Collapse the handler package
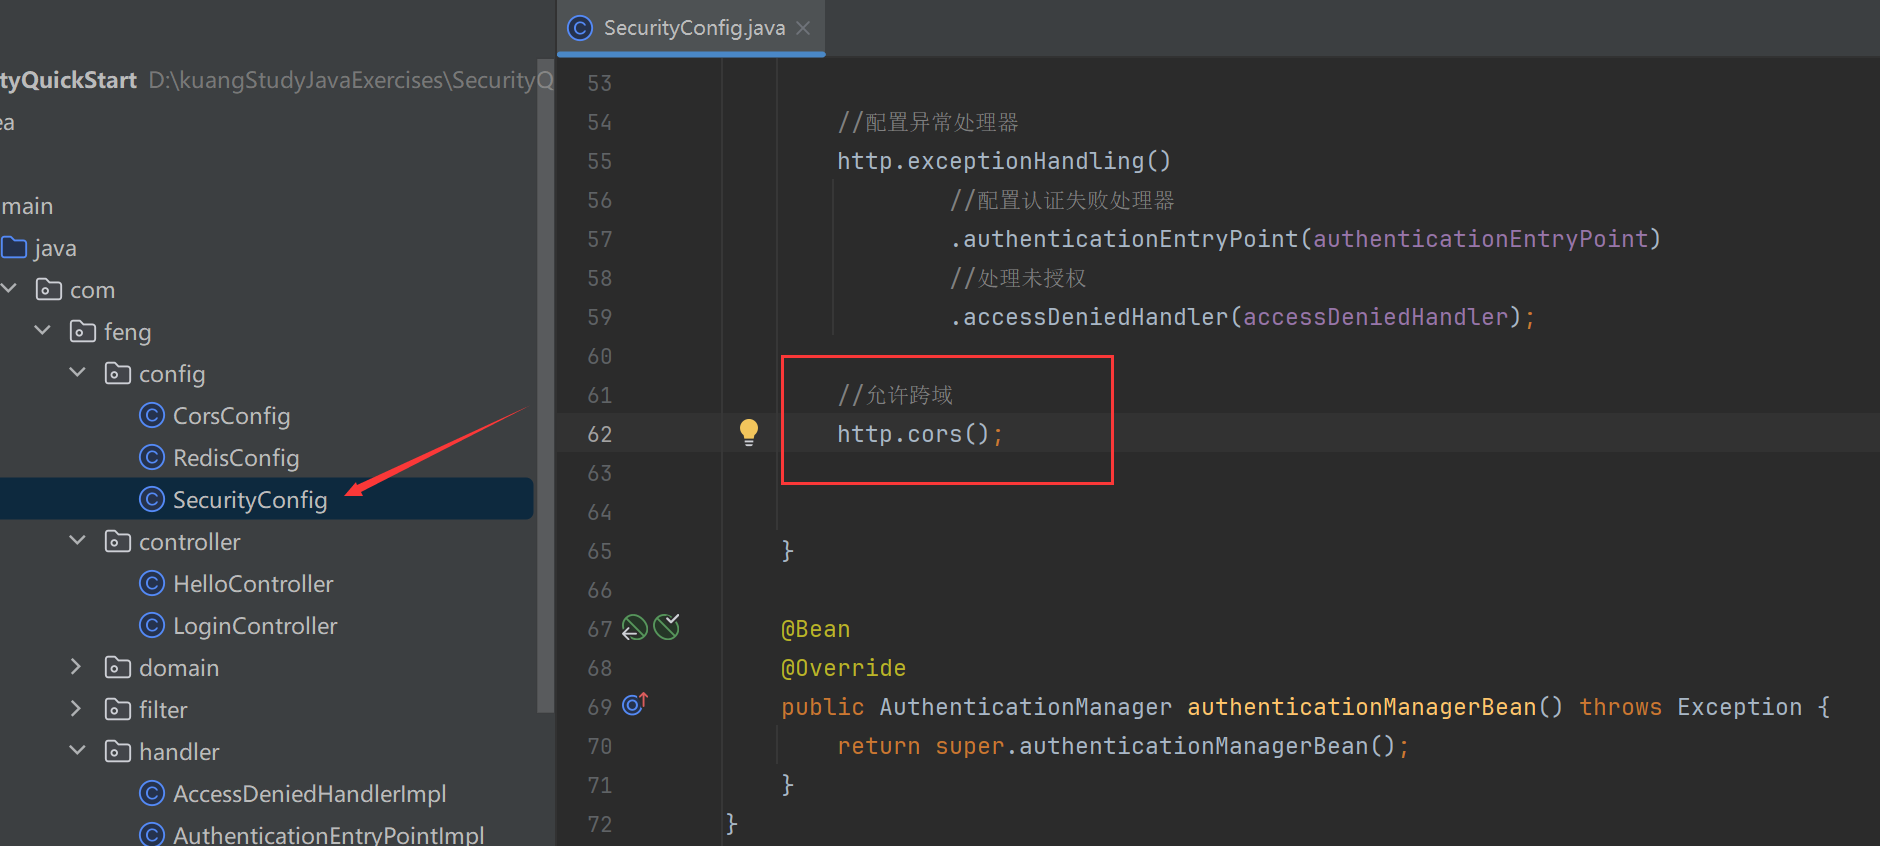Viewport: 1880px width, 846px height. [77, 751]
